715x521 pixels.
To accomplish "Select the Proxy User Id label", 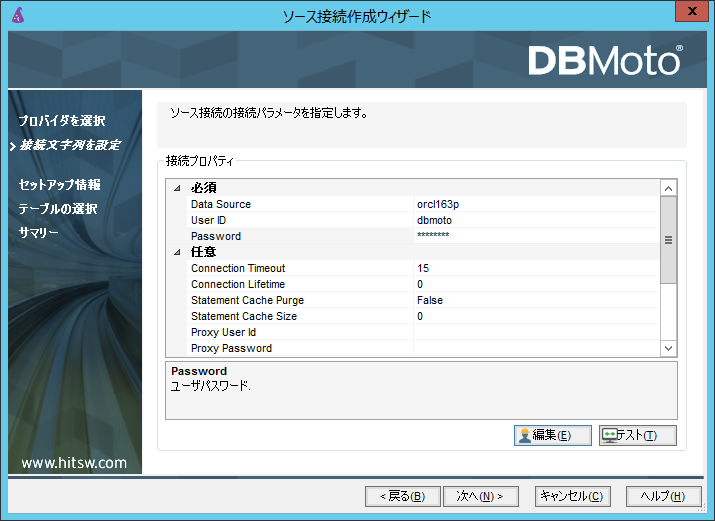I will pos(223,332).
